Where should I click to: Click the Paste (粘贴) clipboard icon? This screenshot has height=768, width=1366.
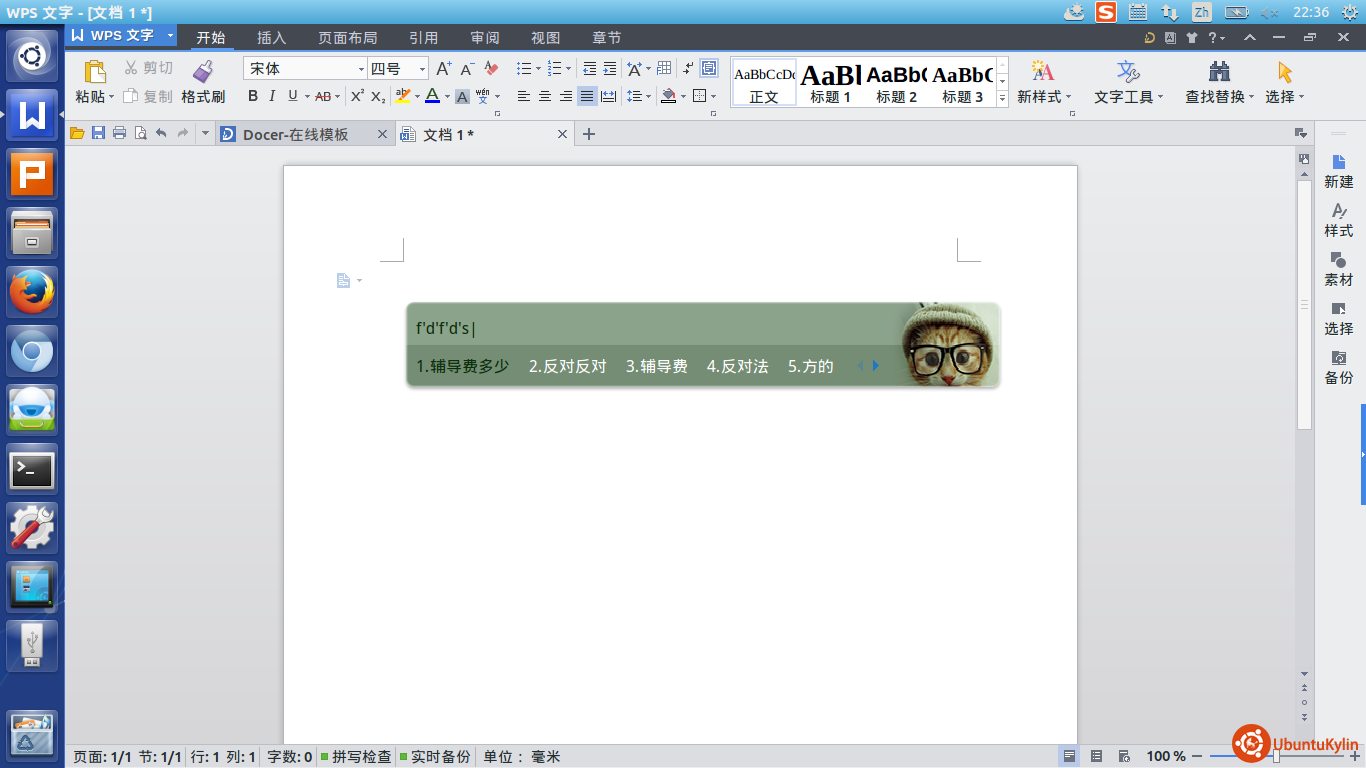(x=95, y=72)
